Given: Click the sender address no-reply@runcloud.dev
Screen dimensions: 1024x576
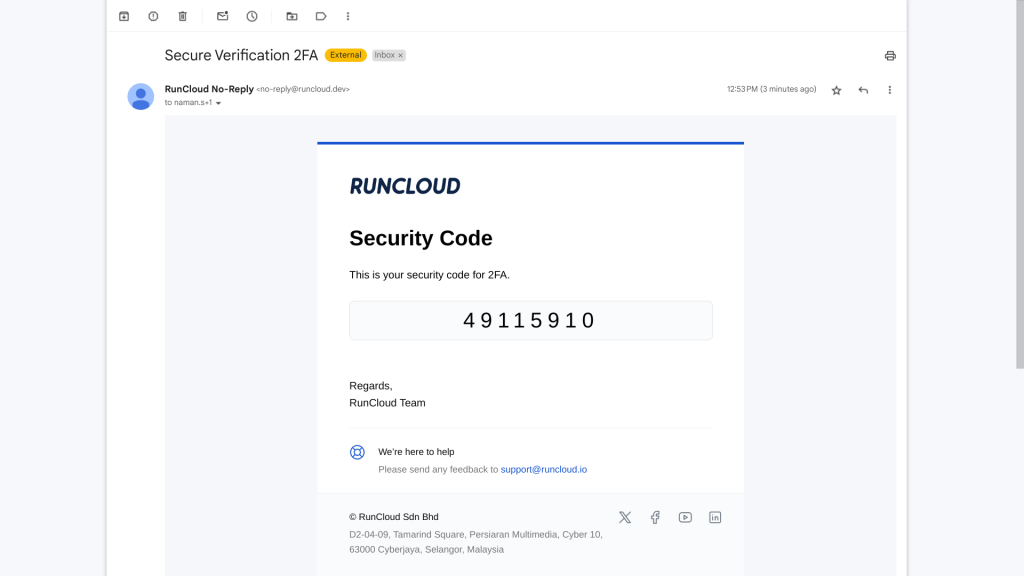Looking at the screenshot, I should (303, 89).
